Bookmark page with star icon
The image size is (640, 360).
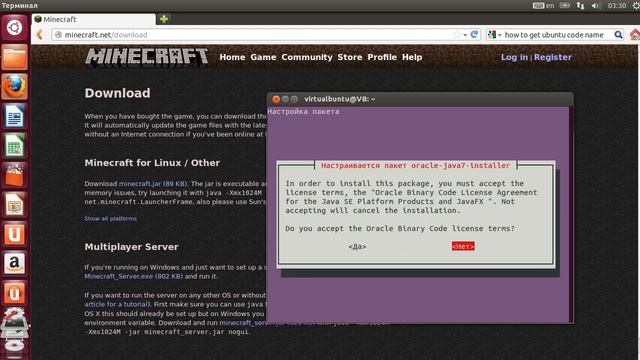[x=457, y=35]
